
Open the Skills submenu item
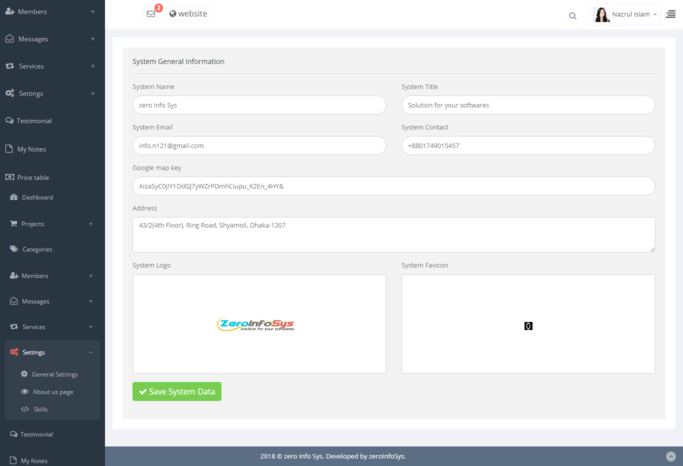40,409
